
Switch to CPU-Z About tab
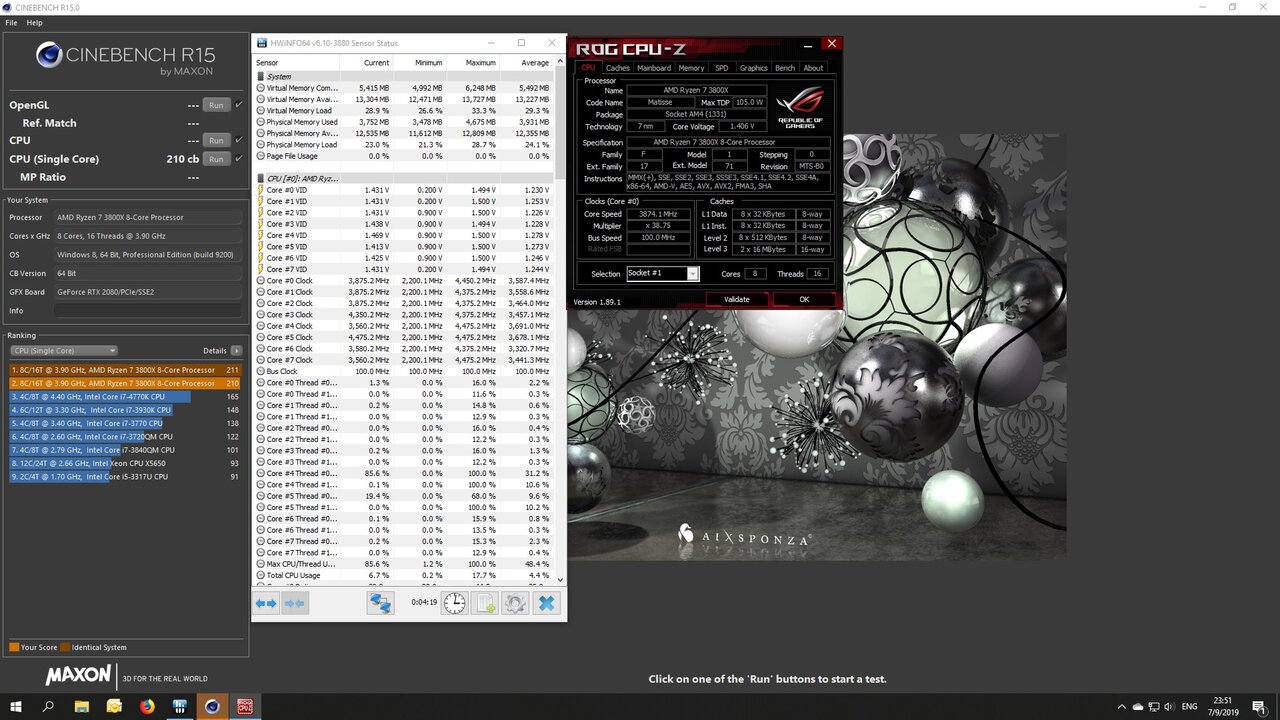pyautogui.click(x=814, y=68)
